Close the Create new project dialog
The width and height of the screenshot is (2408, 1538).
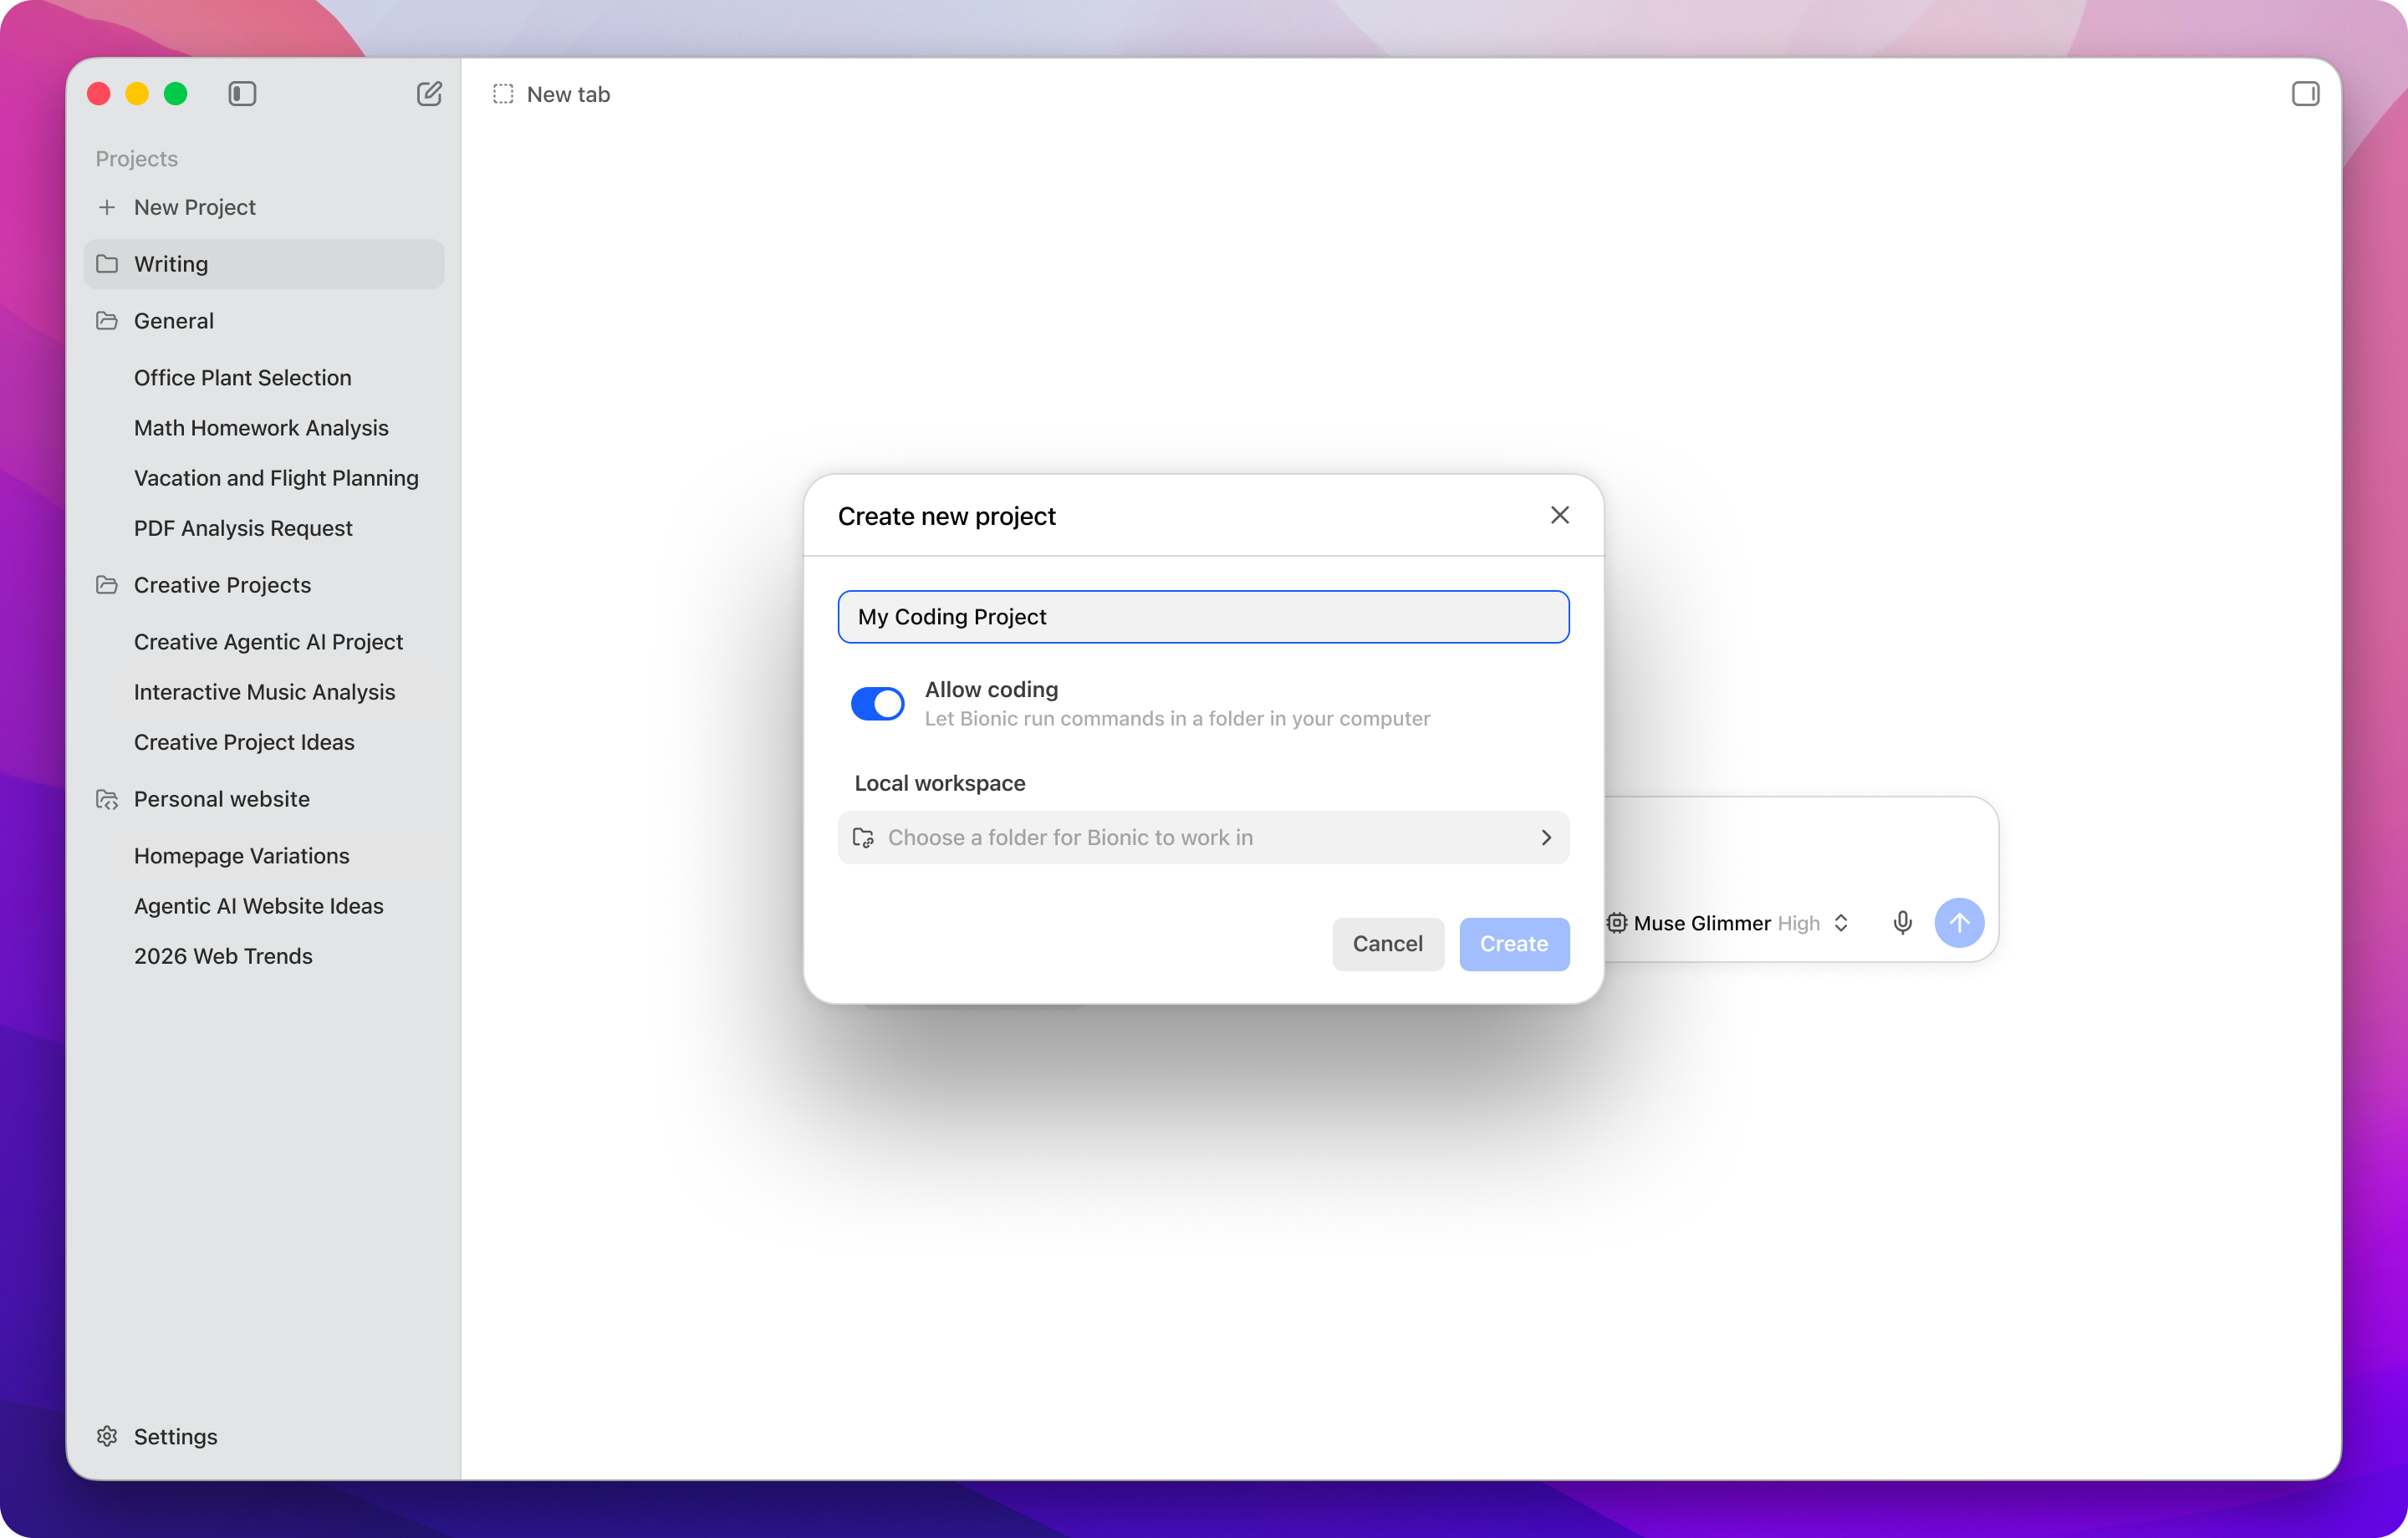1559,515
